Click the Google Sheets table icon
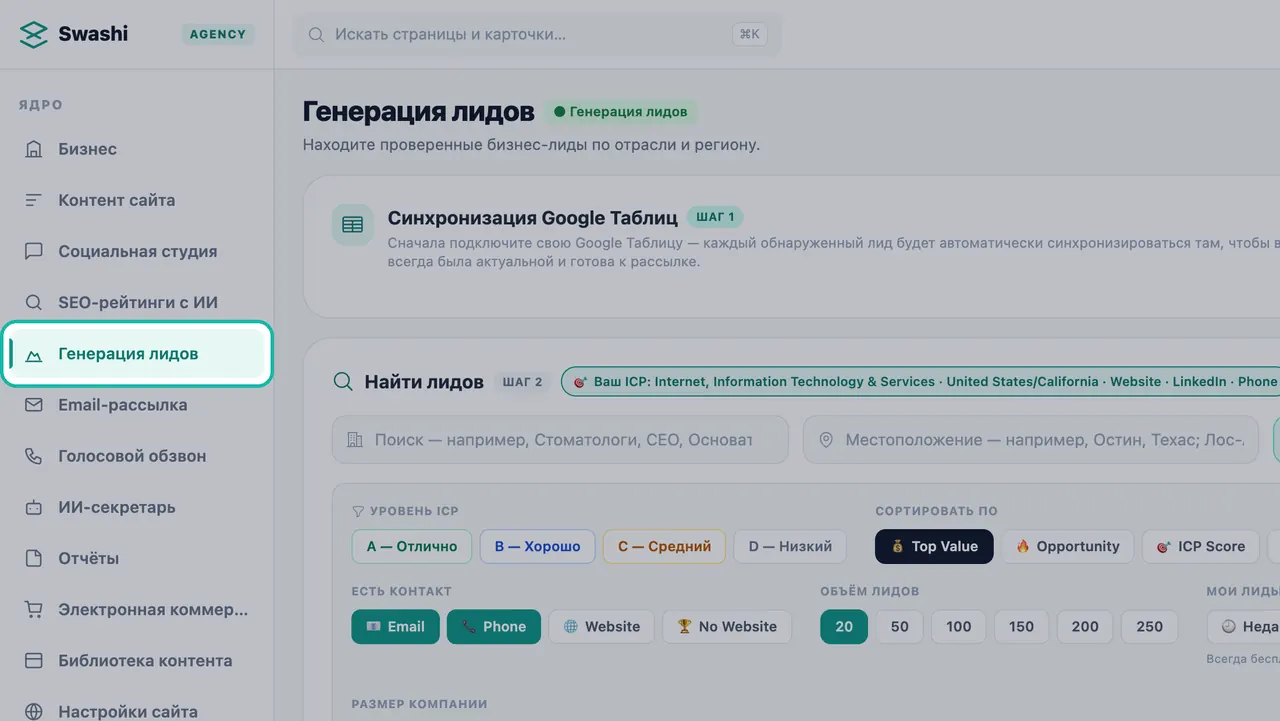The height and width of the screenshot is (721, 1280). [x=353, y=225]
